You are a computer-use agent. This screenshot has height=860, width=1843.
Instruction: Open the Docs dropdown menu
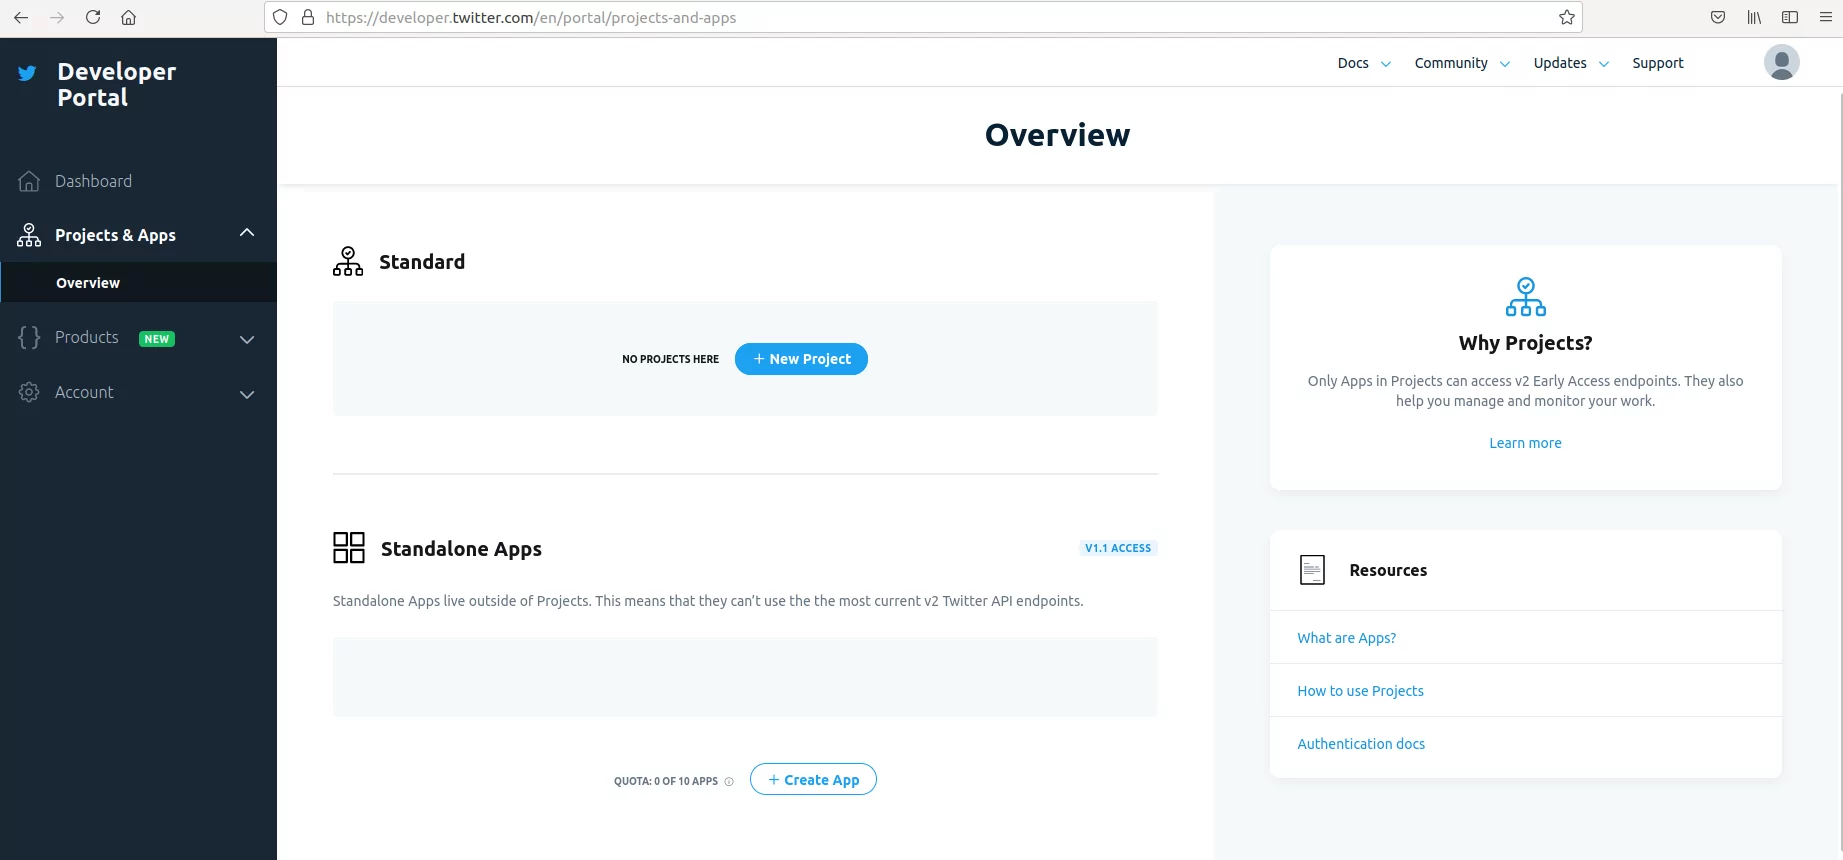[x=1363, y=63]
